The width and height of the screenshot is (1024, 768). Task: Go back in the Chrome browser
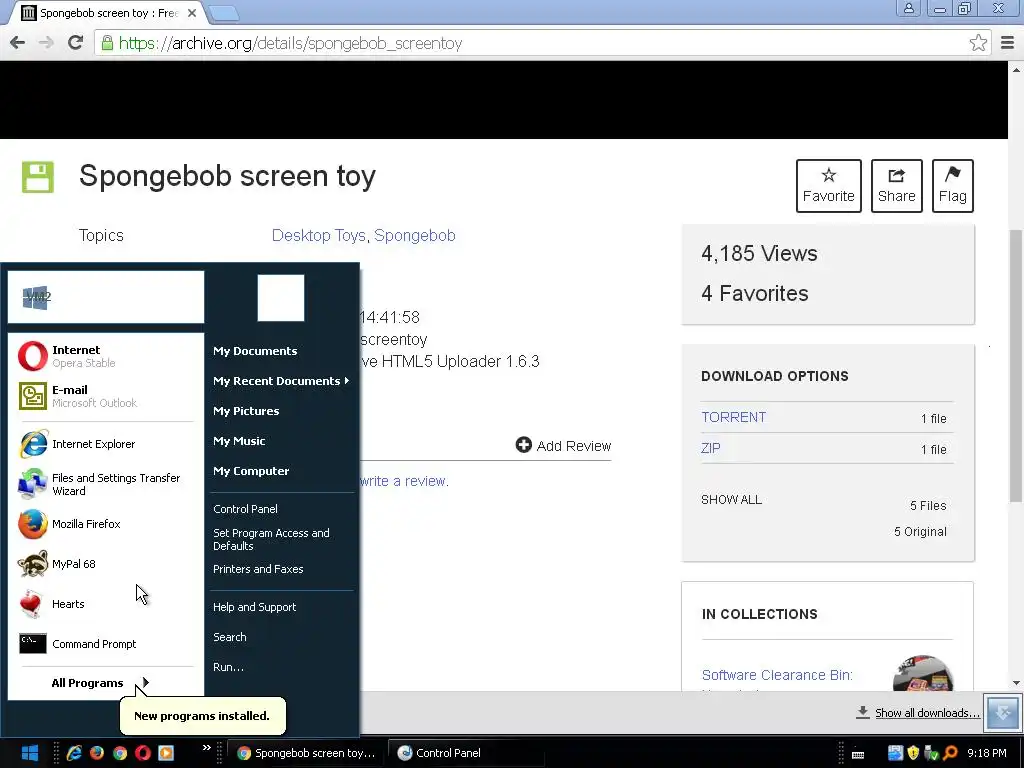pos(18,43)
